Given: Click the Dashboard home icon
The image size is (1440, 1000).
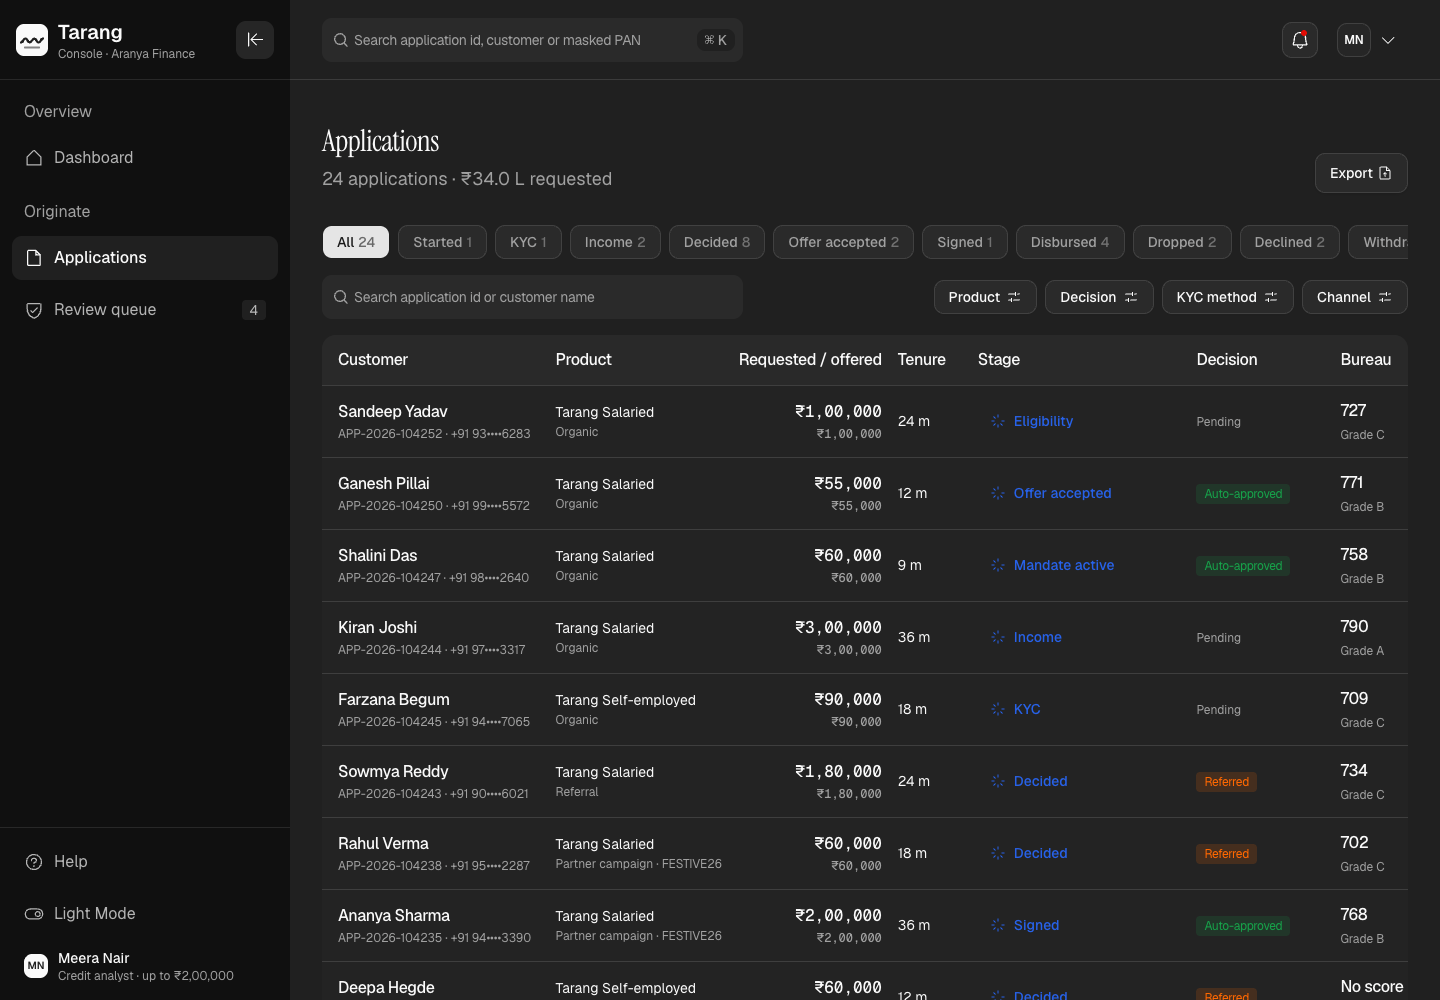Looking at the screenshot, I should pos(34,158).
